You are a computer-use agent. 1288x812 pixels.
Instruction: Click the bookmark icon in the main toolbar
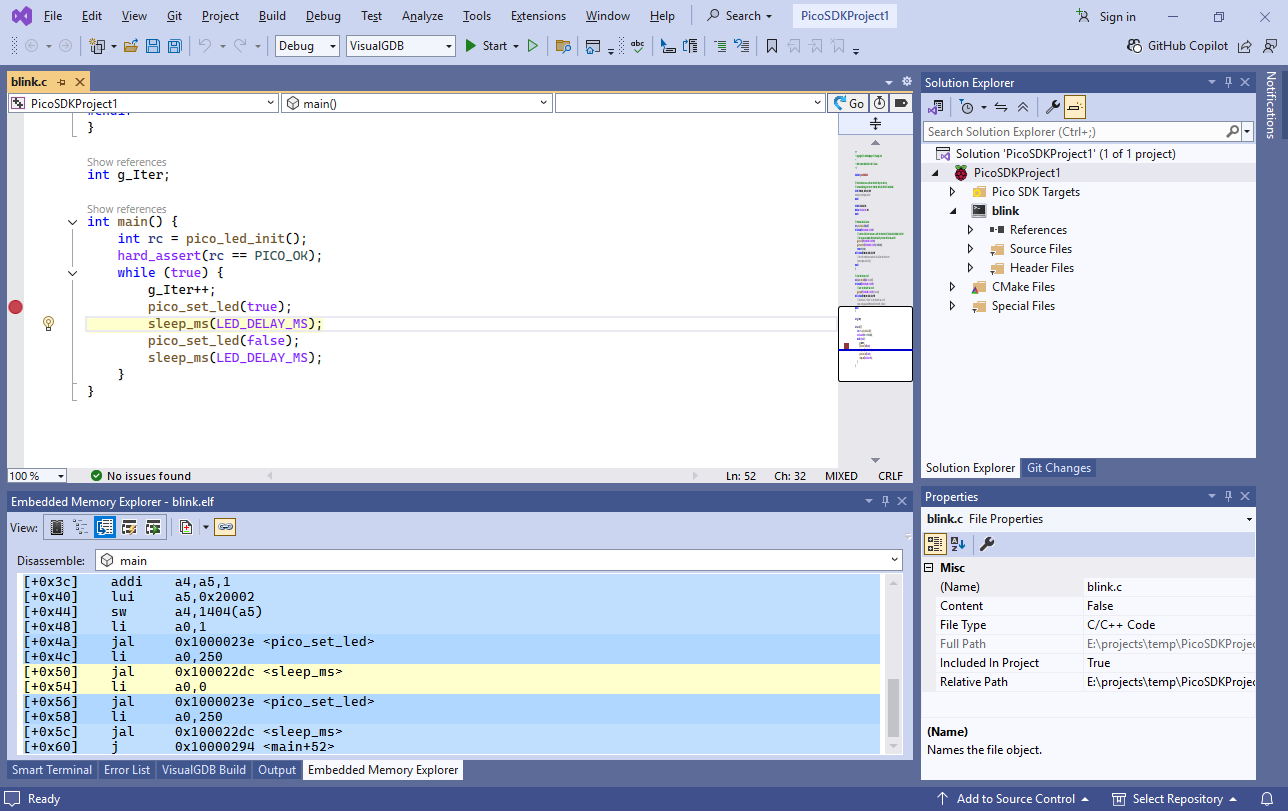772,46
